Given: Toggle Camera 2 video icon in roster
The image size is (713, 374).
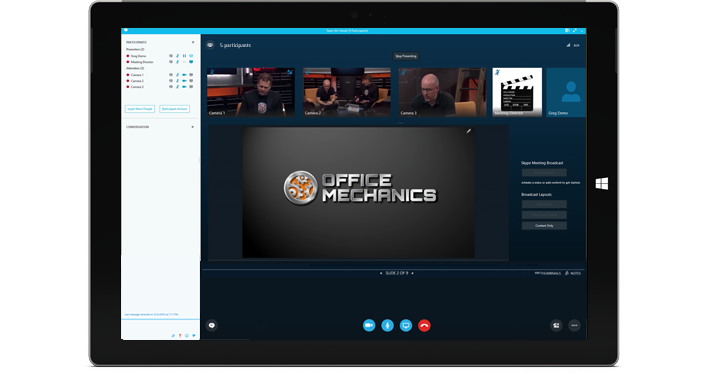Looking at the screenshot, I should point(184,81).
